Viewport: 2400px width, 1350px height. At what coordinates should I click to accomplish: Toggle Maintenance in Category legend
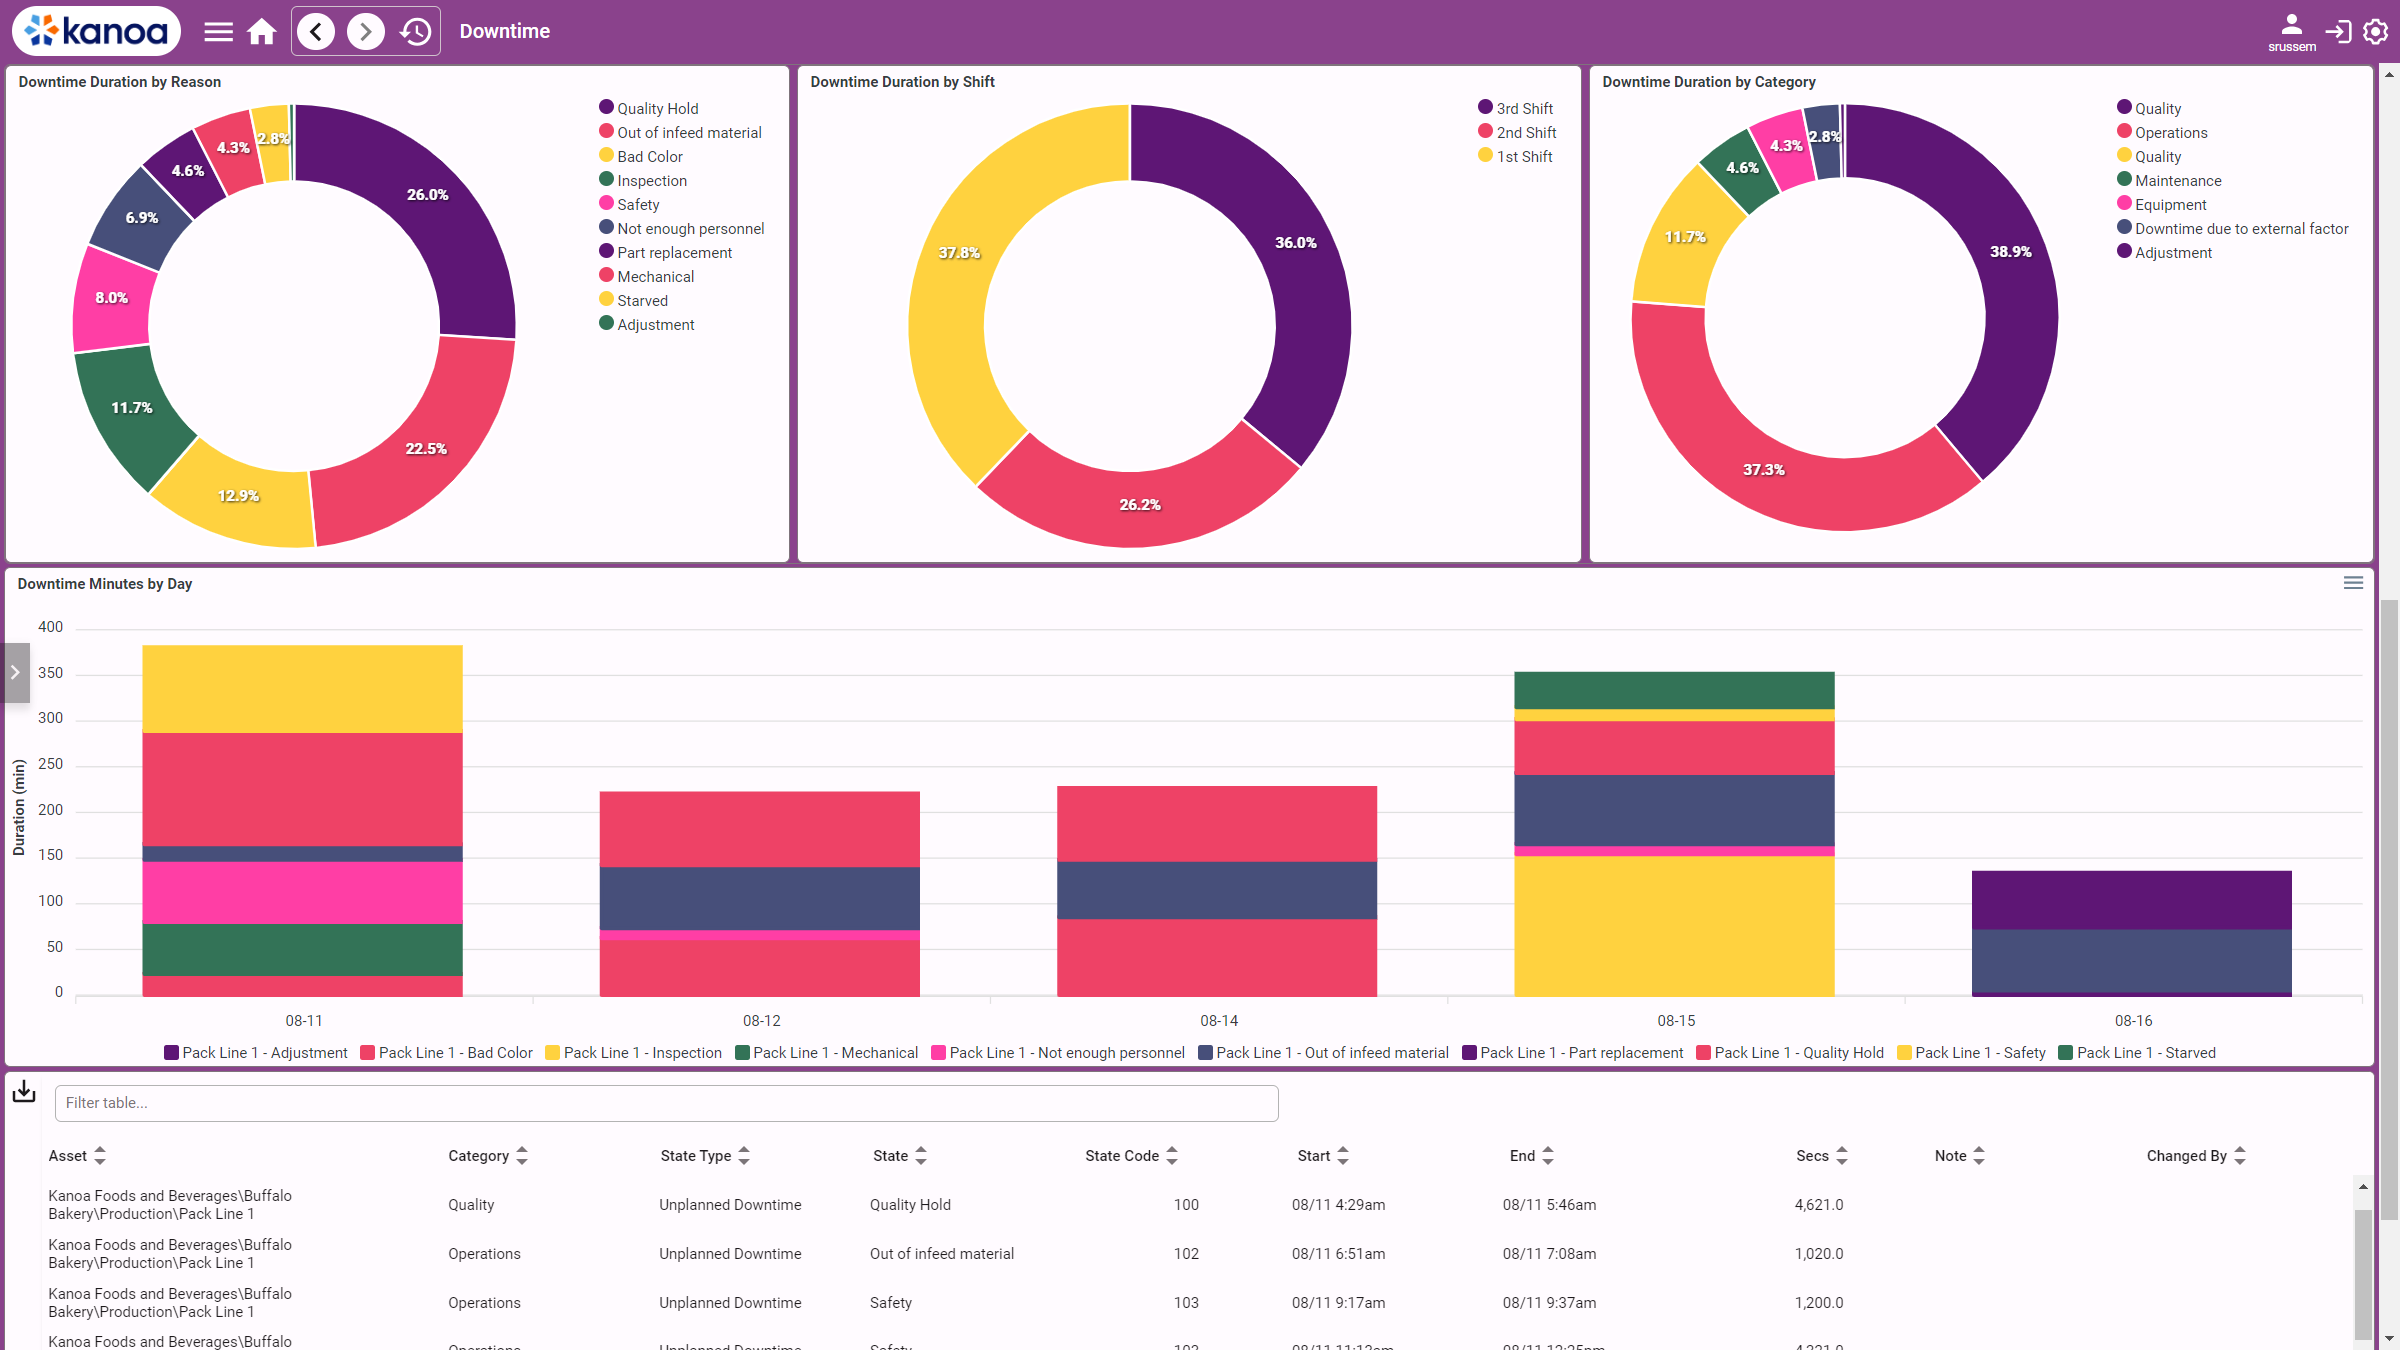[x=2169, y=180]
